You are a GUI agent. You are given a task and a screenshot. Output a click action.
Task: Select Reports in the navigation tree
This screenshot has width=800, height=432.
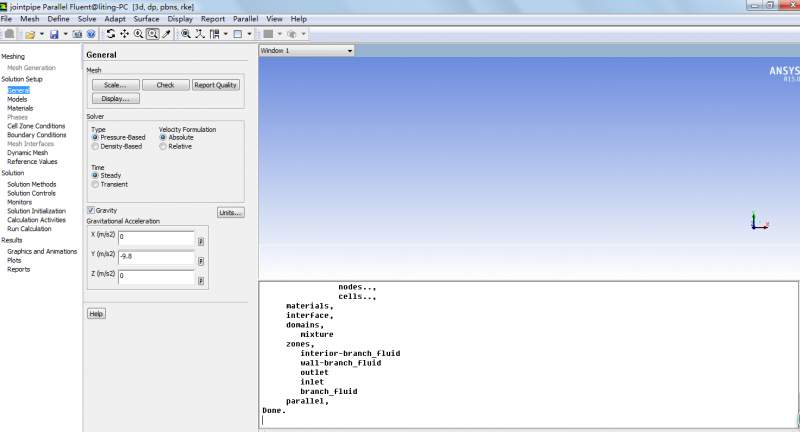point(18,269)
